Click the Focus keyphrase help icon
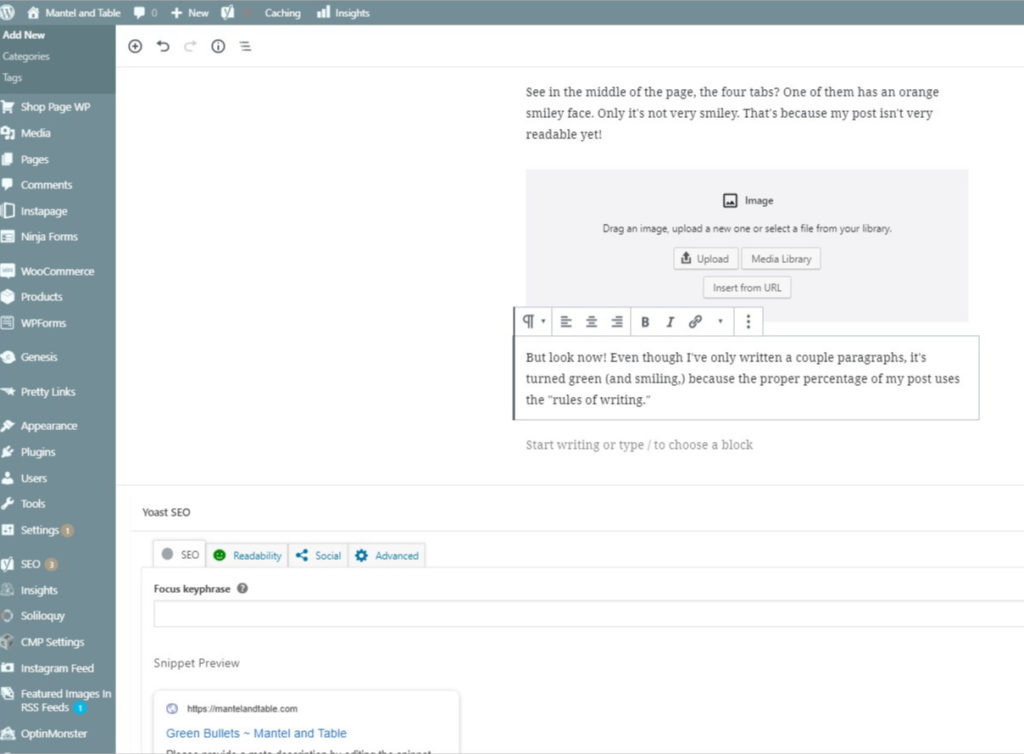Screen dimensions: 1024x754 242,588
